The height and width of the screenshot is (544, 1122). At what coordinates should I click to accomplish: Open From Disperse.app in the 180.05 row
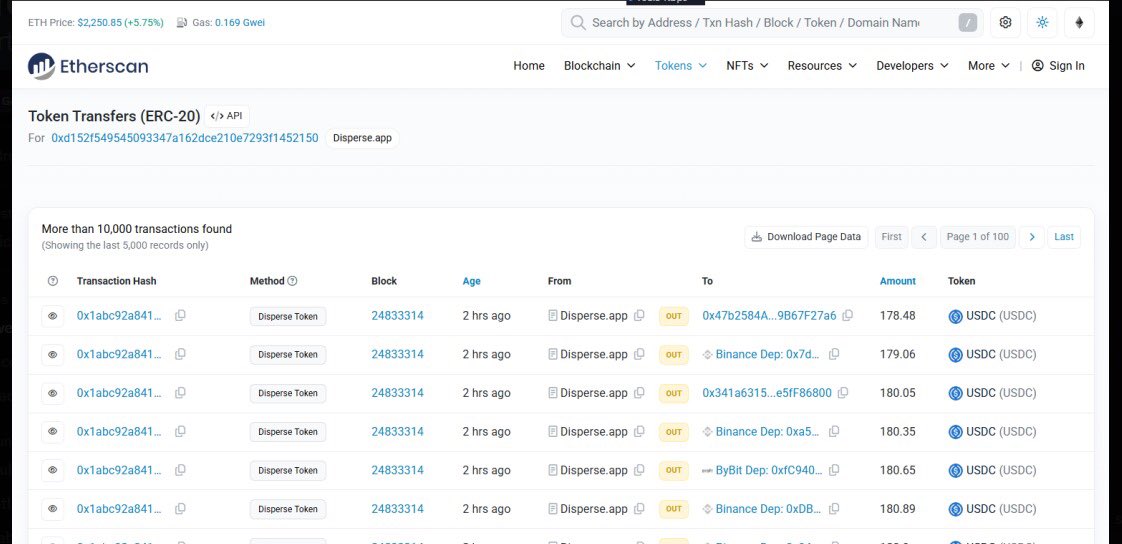tap(594, 393)
